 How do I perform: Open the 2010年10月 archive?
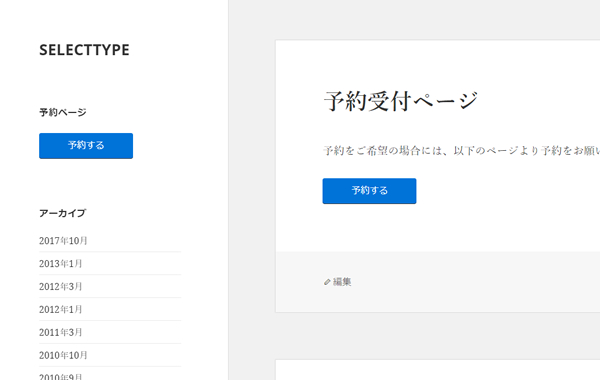tap(63, 356)
